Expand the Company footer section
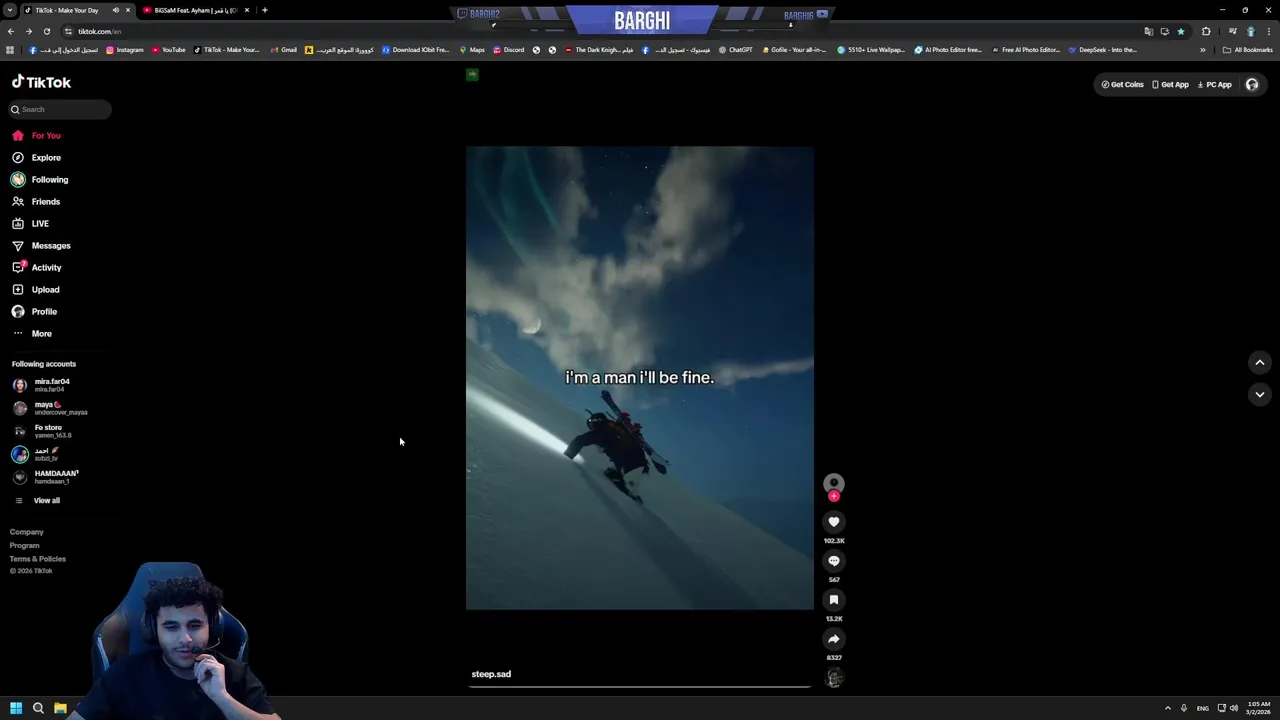Screen dimensions: 1280x720 pos(27,532)
